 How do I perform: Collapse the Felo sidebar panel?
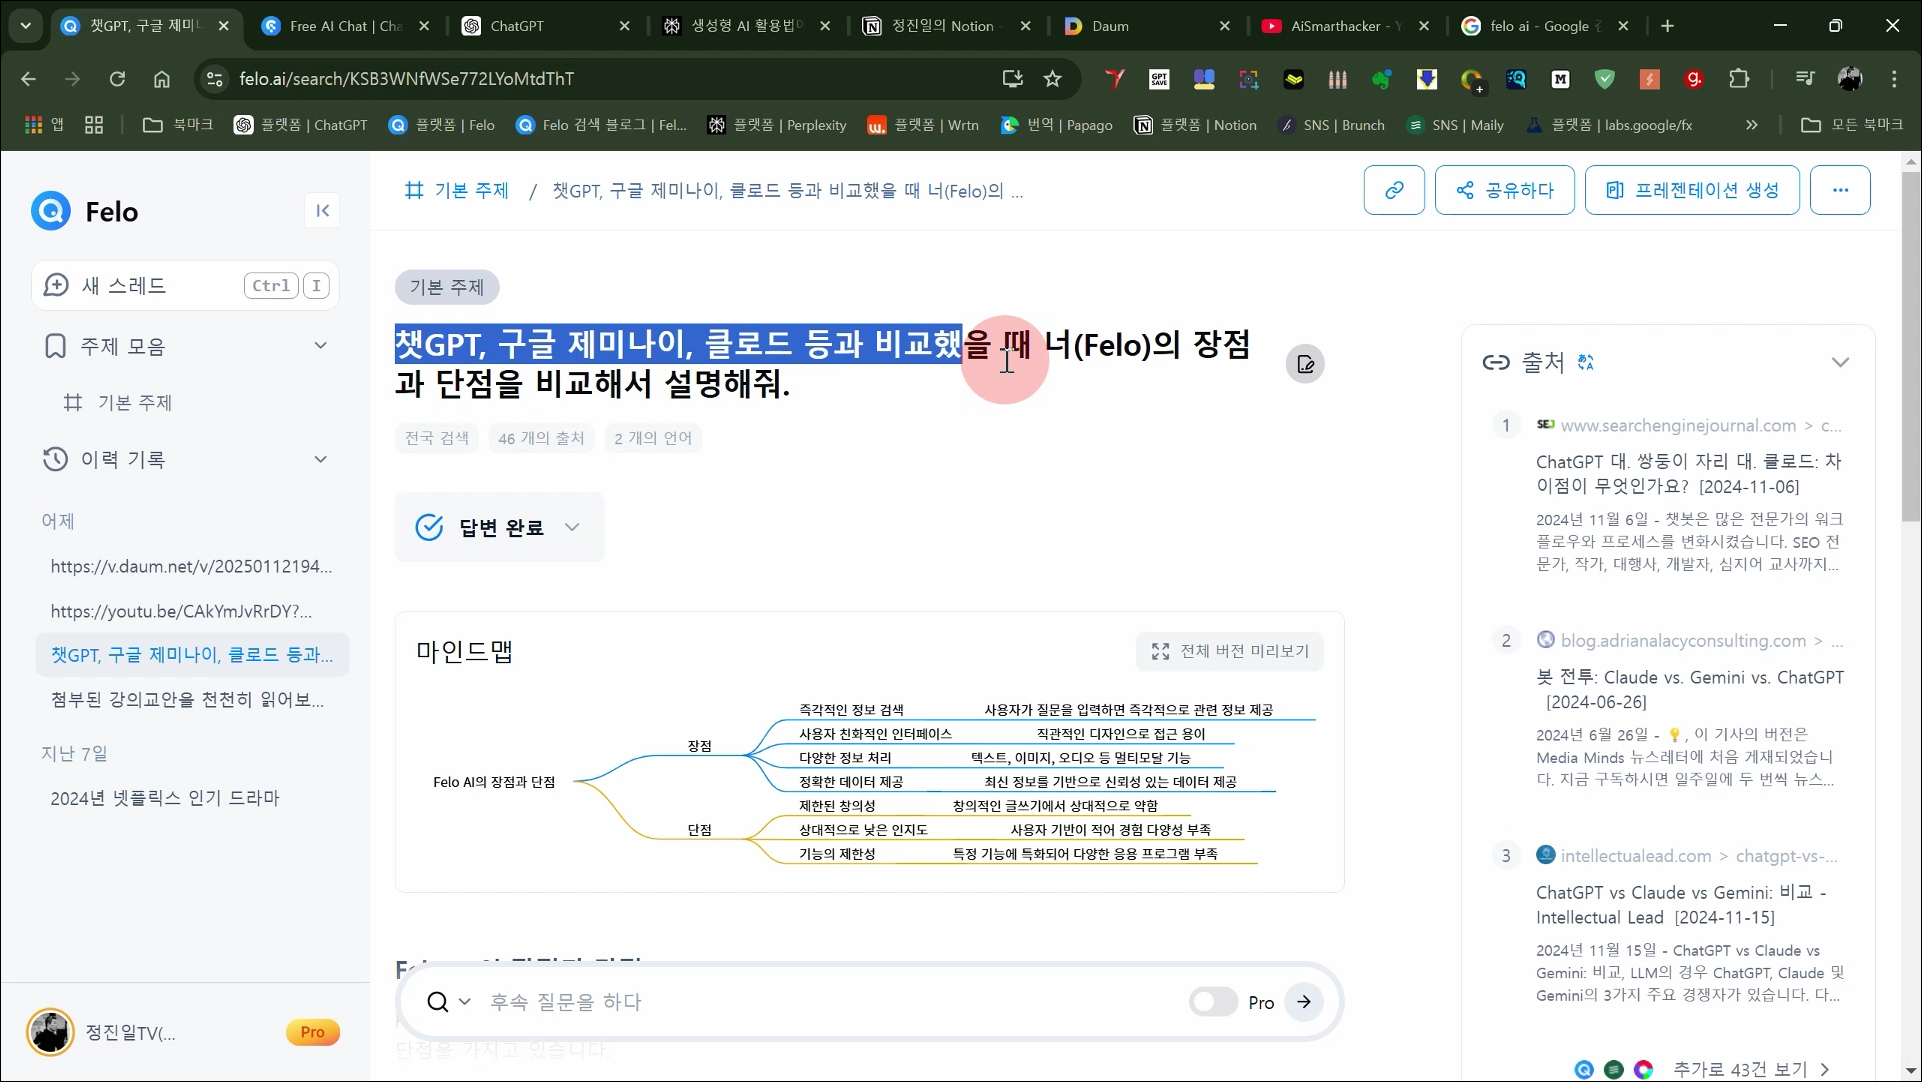tap(322, 210)
